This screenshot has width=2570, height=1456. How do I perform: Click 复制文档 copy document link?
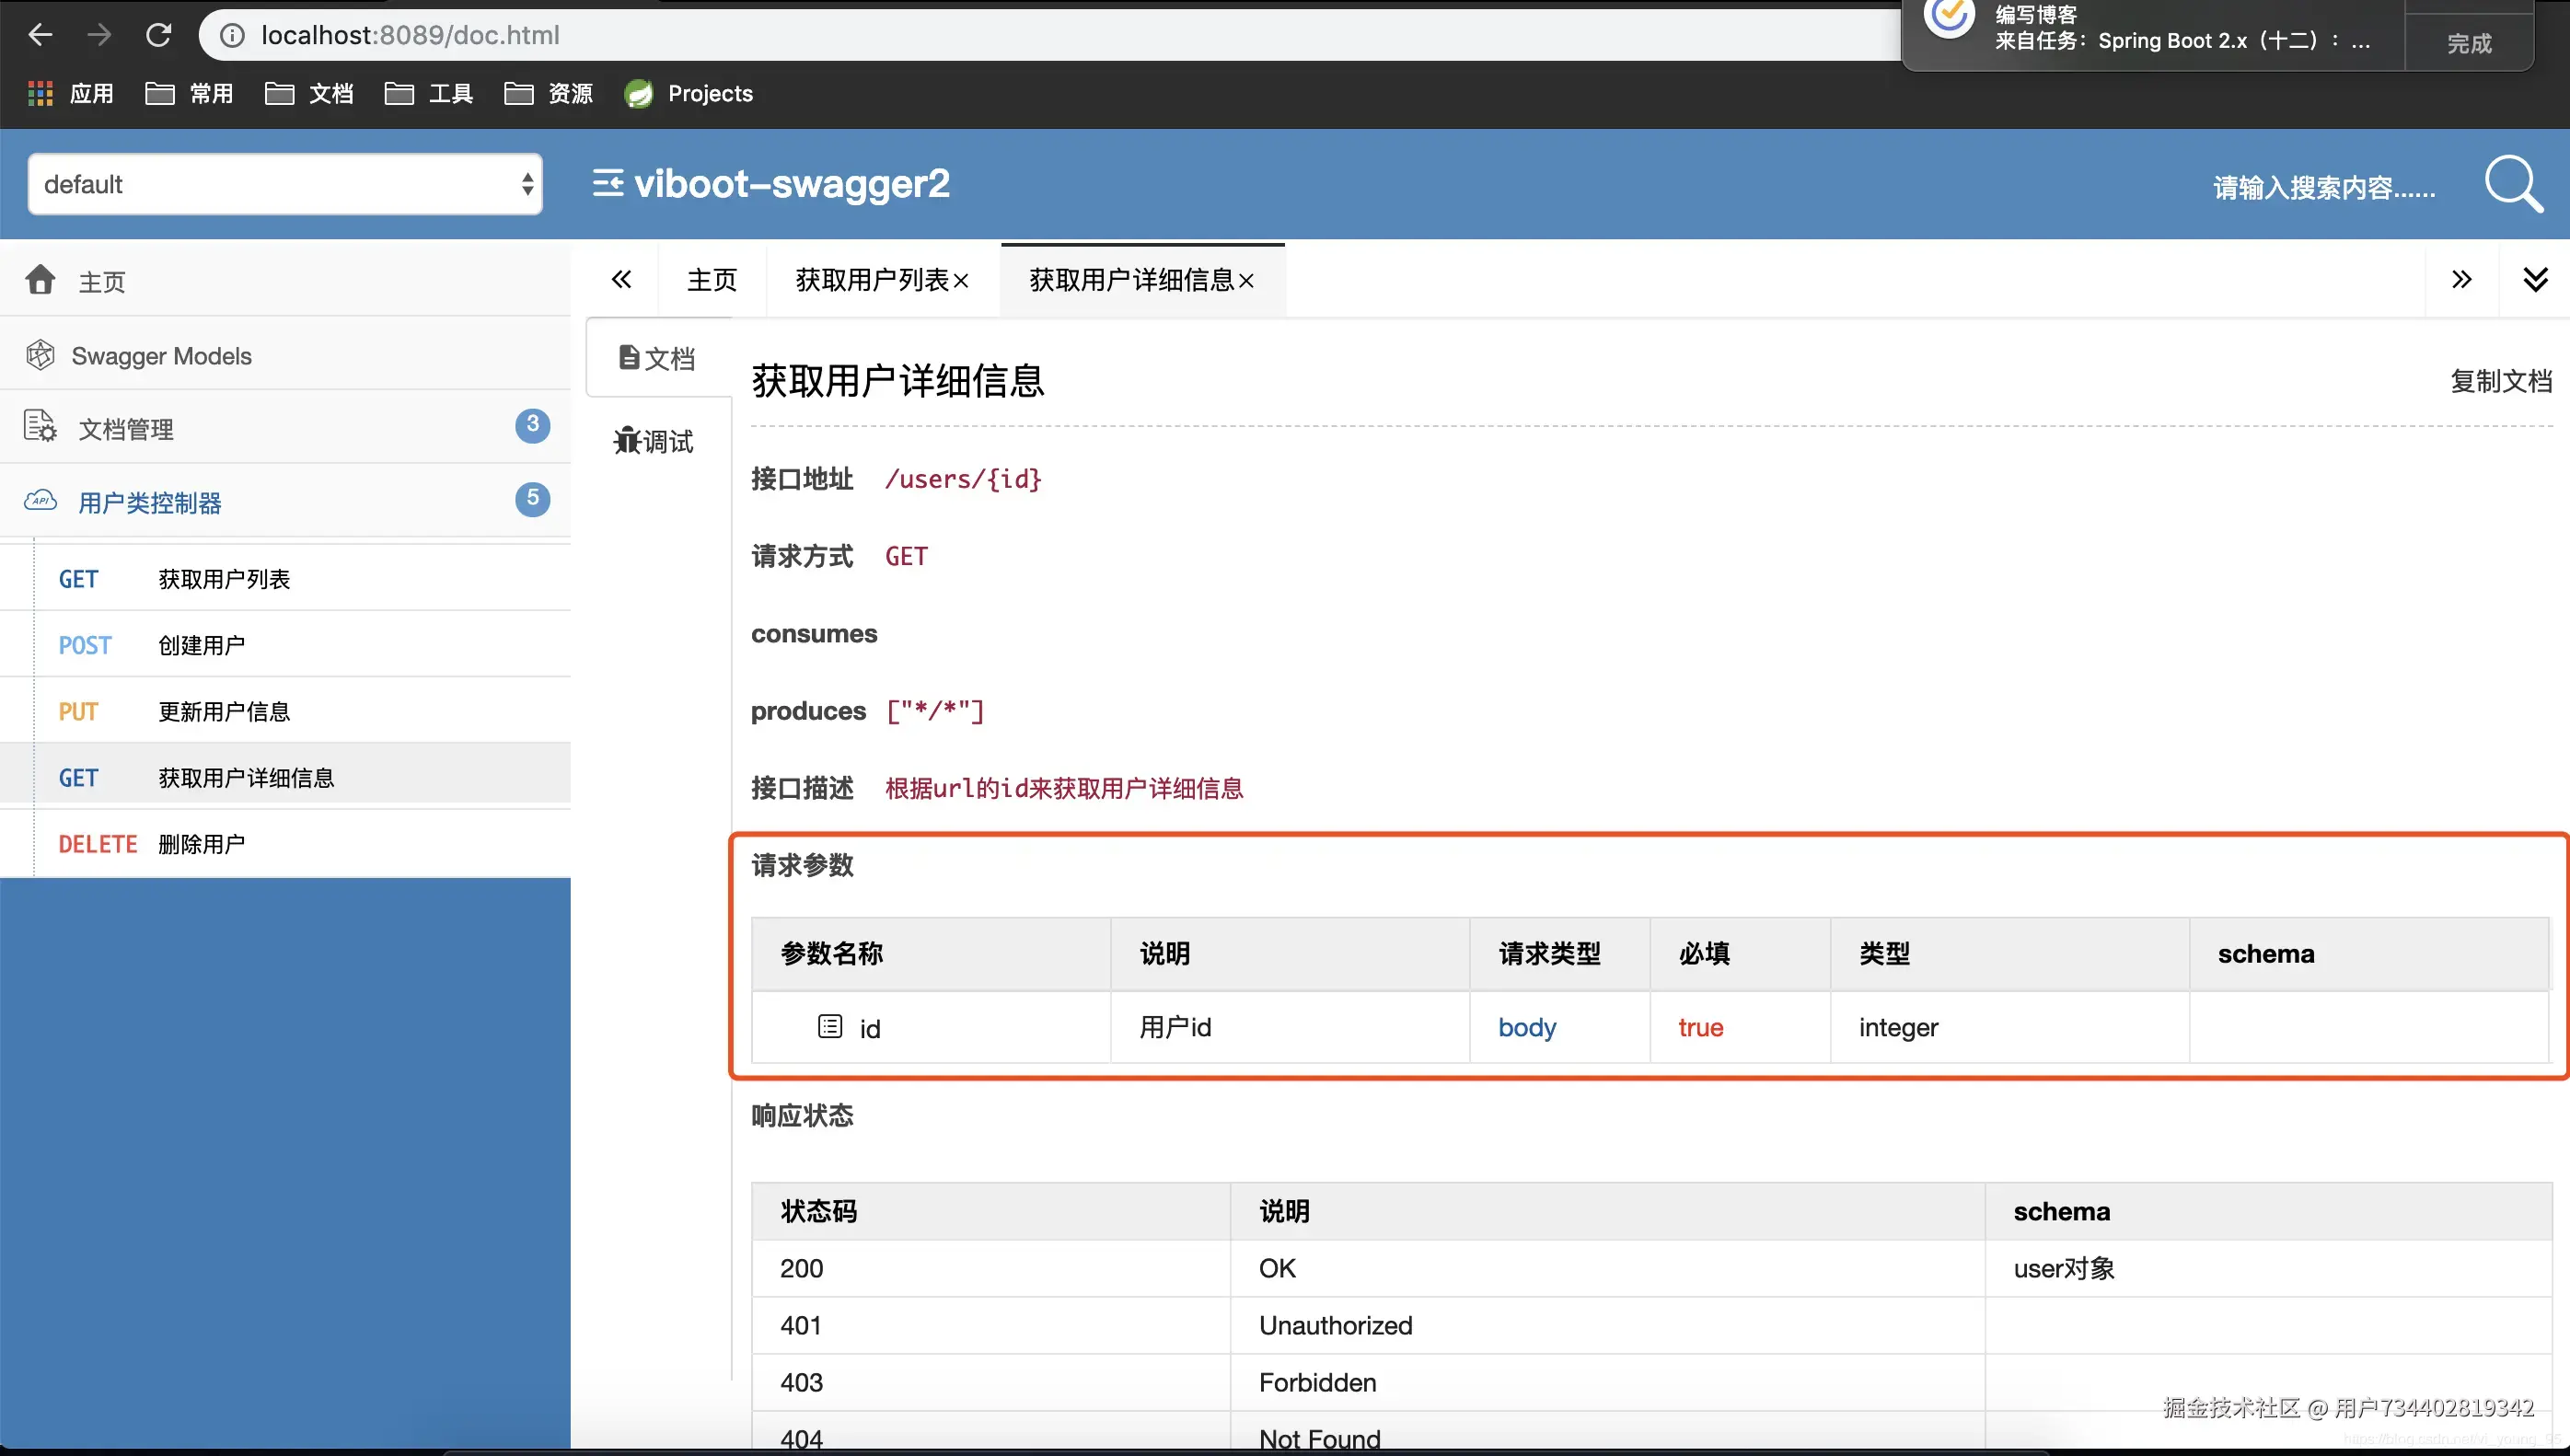pos(2500,381)
